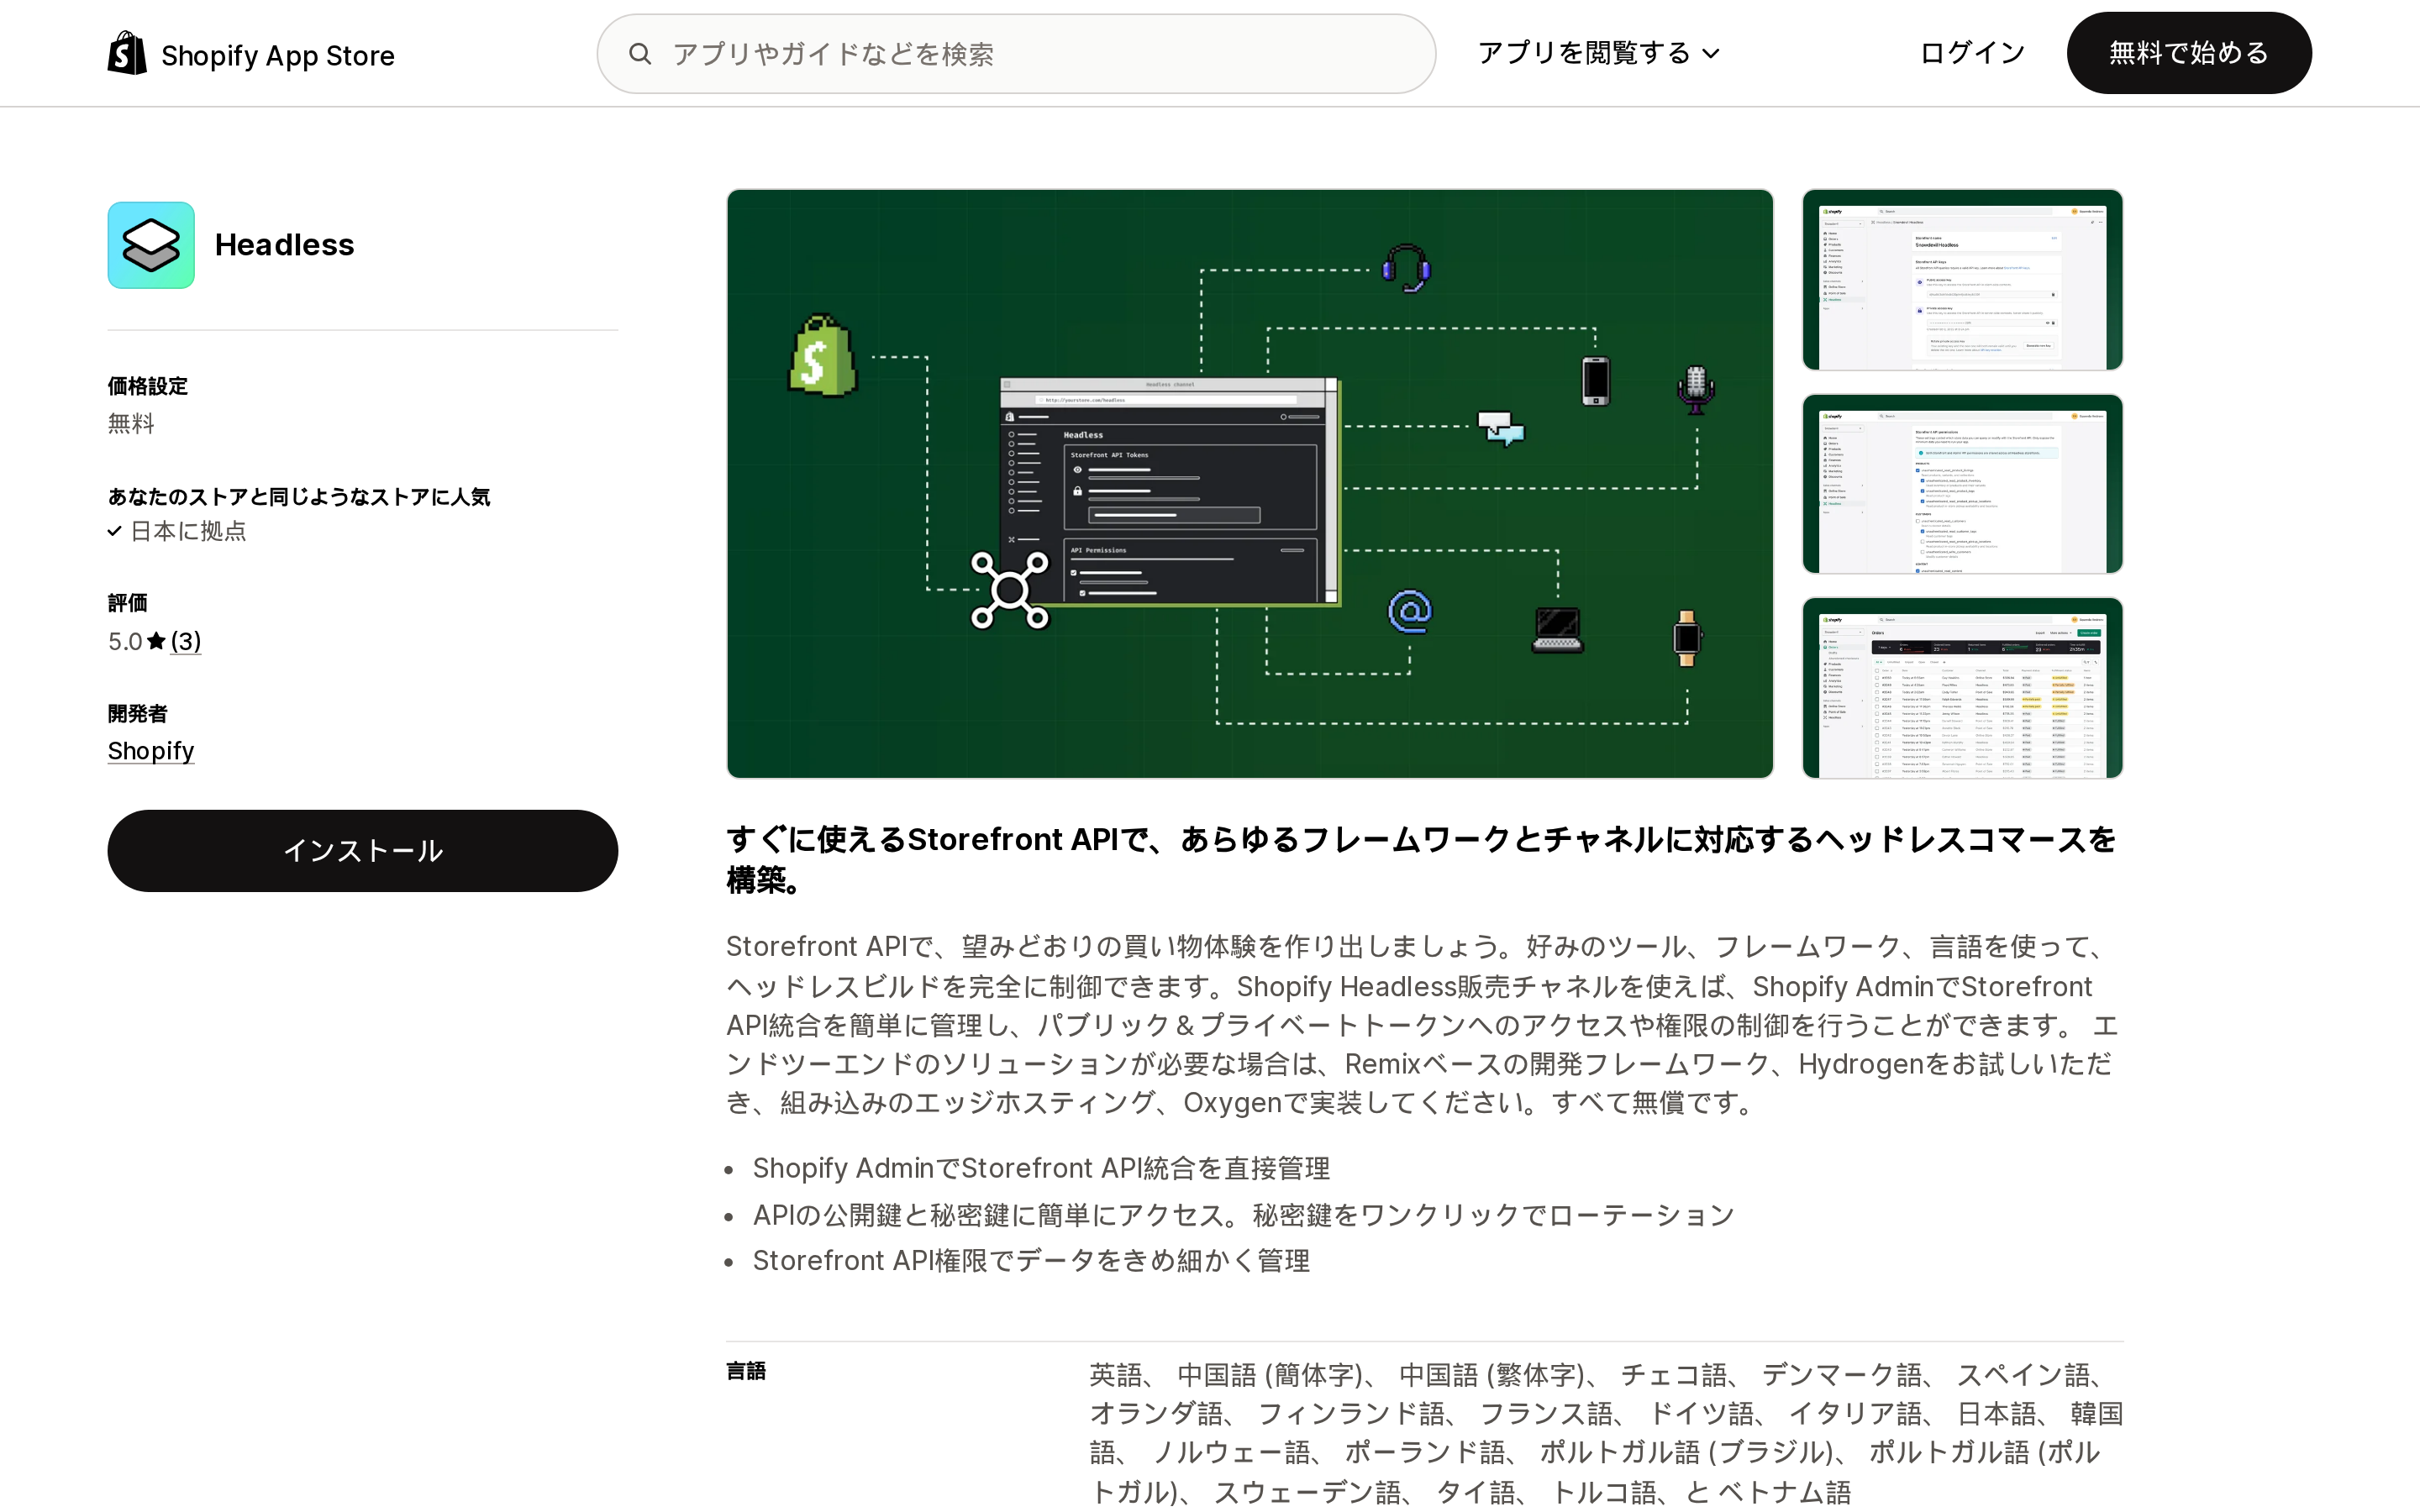
Task: Open the second screenshot thumbnail showing API permissions
Action: point(1962,484)
